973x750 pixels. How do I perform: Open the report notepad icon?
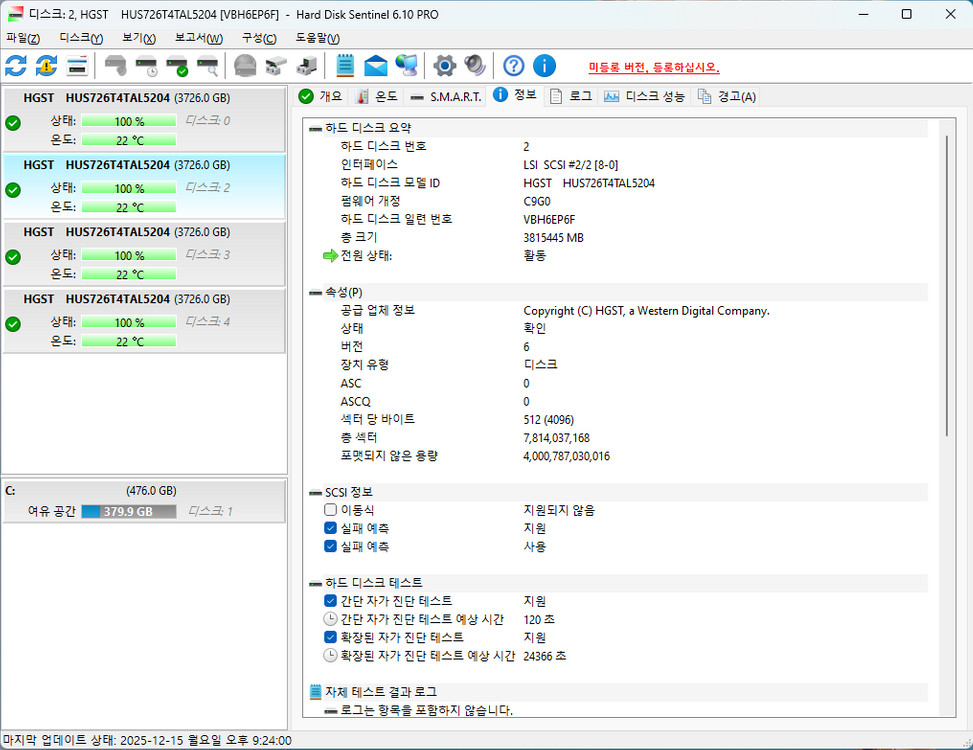tap(346, 65)
